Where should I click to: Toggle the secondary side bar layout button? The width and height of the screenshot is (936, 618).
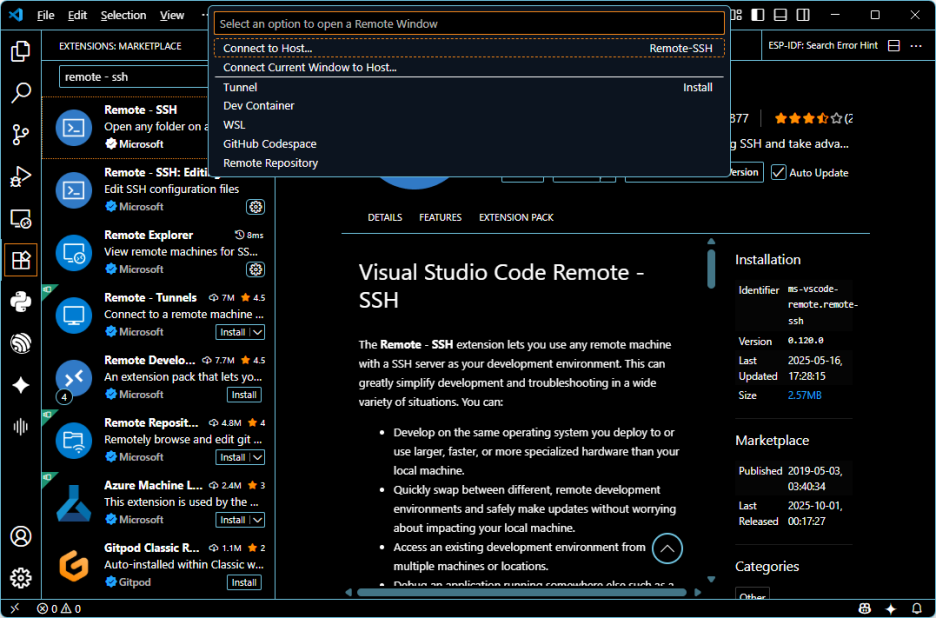click(803, 15)
